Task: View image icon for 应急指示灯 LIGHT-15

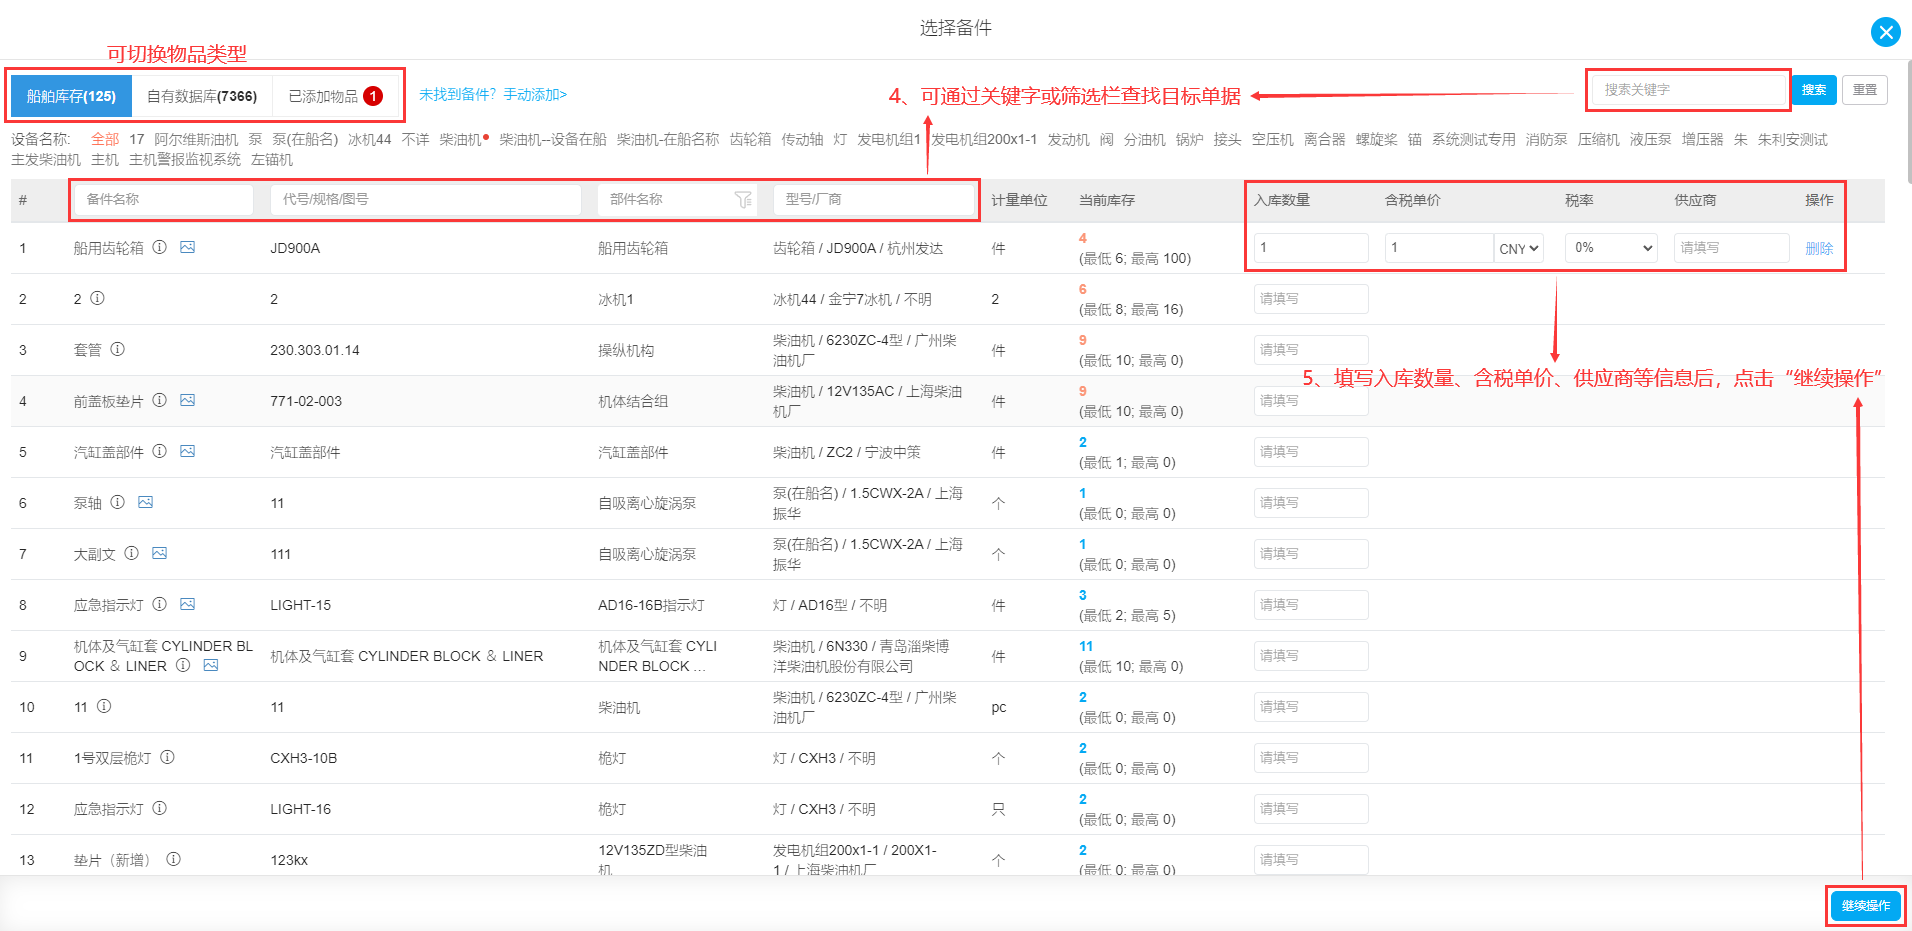Action: click(x=187, y=604)
